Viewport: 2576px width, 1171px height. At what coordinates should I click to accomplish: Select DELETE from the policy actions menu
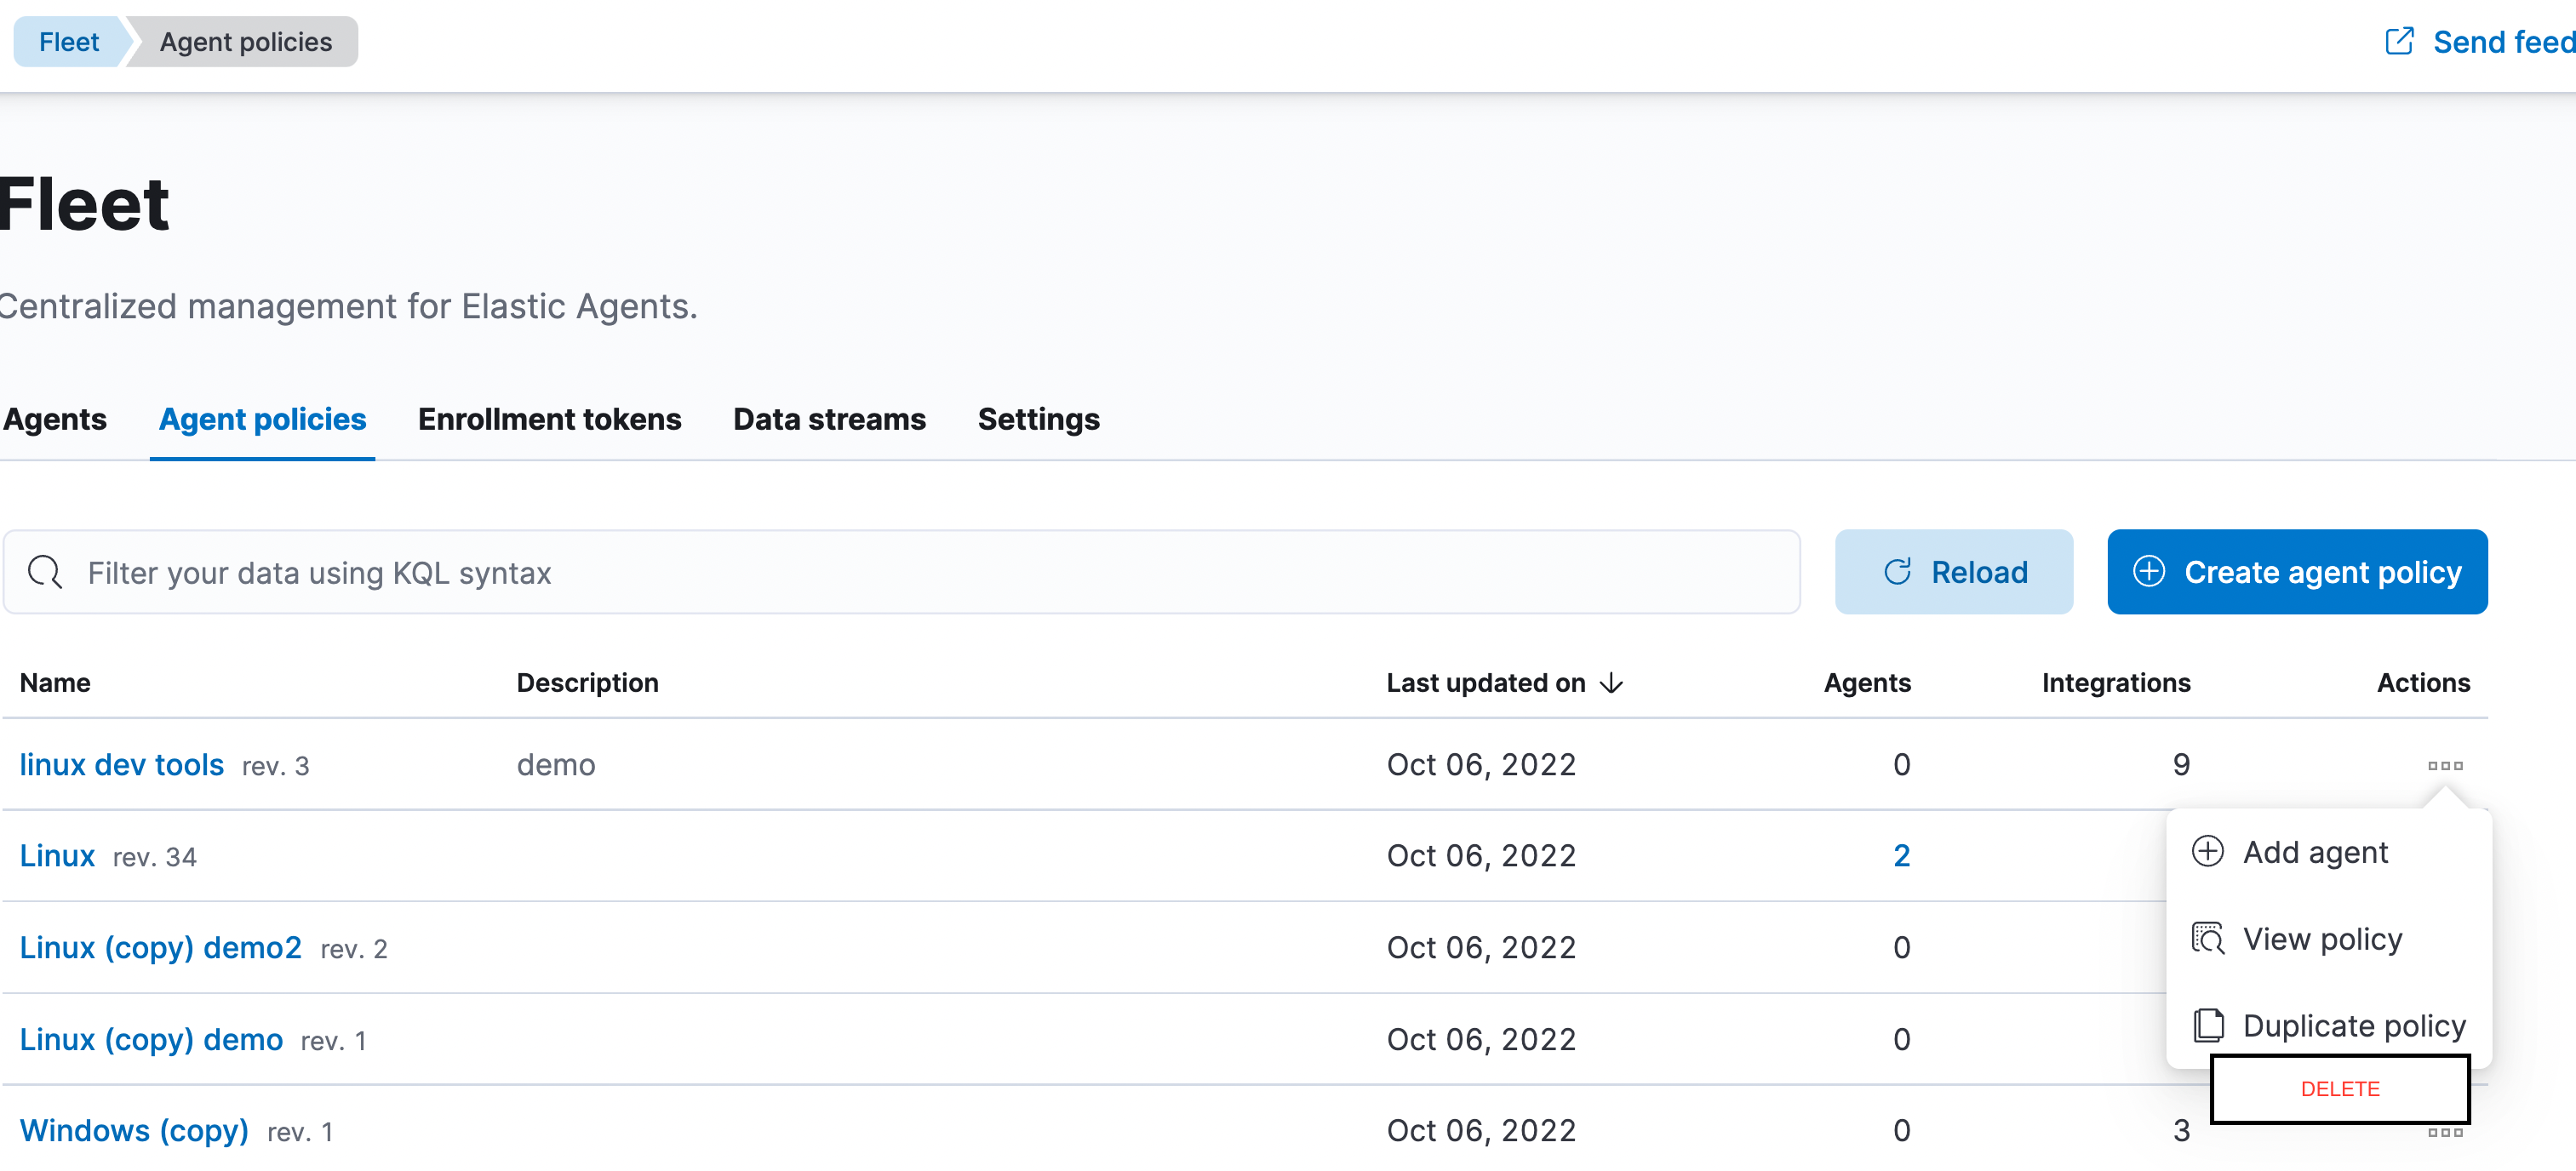pyautogui.click(x=2339, y=1089)
